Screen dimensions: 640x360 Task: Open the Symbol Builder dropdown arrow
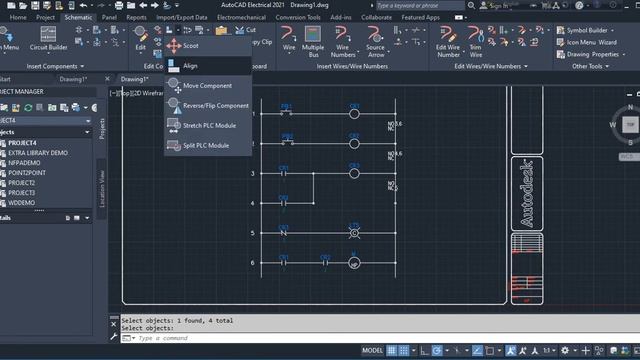click(x=612, y=30)
